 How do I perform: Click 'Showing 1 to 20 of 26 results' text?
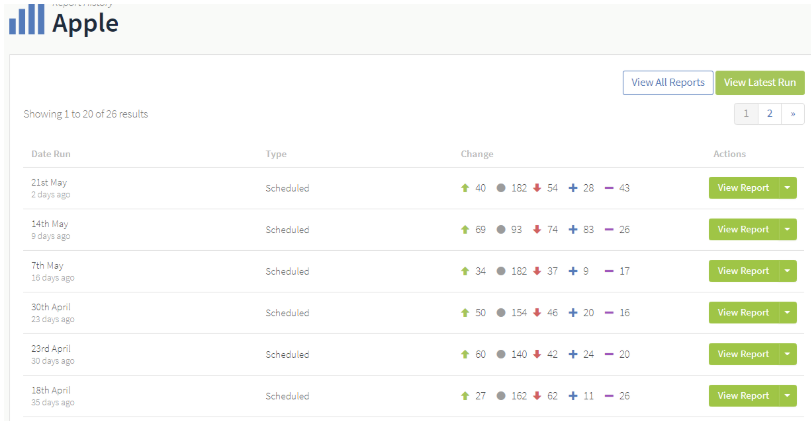pyautogui.click(x=86, y=114)
